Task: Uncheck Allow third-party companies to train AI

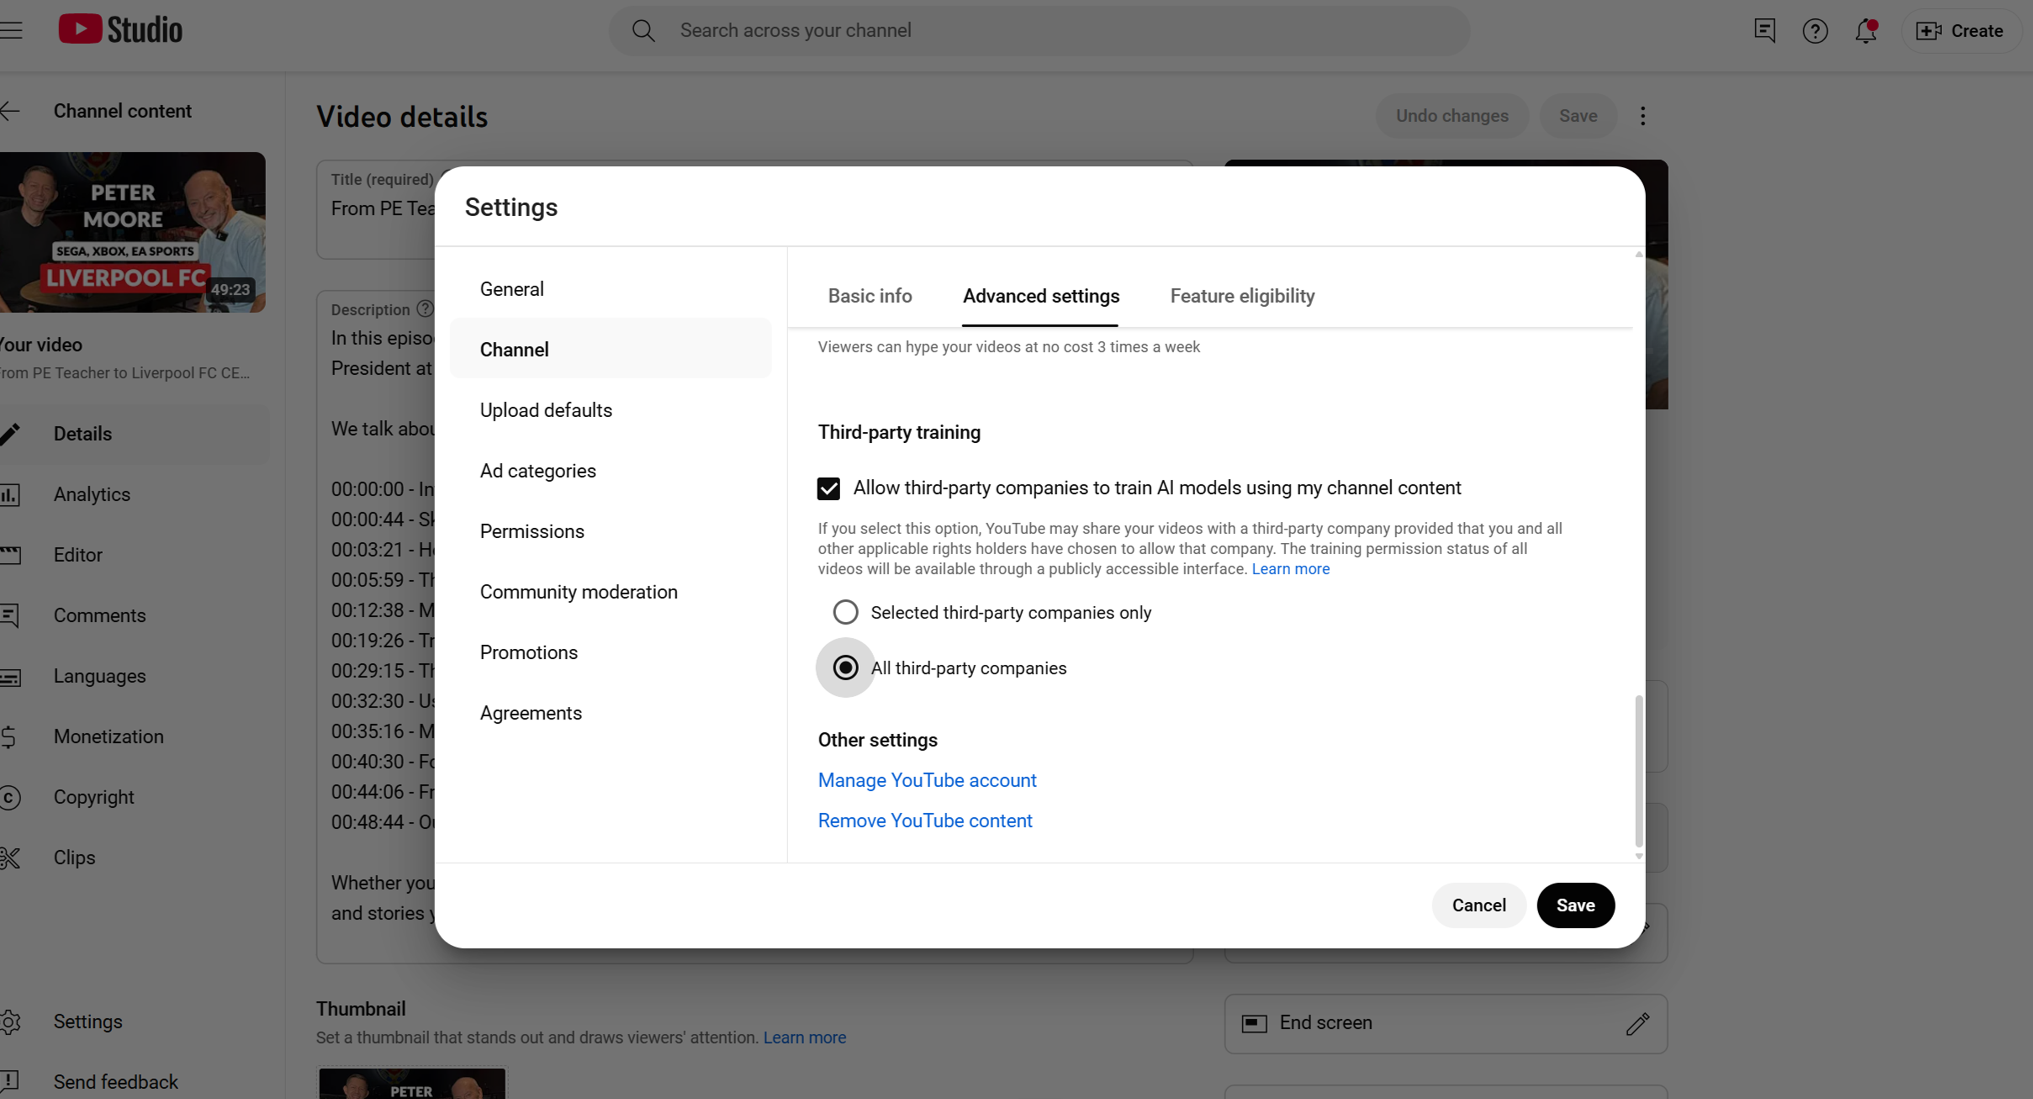Action: 828,488
